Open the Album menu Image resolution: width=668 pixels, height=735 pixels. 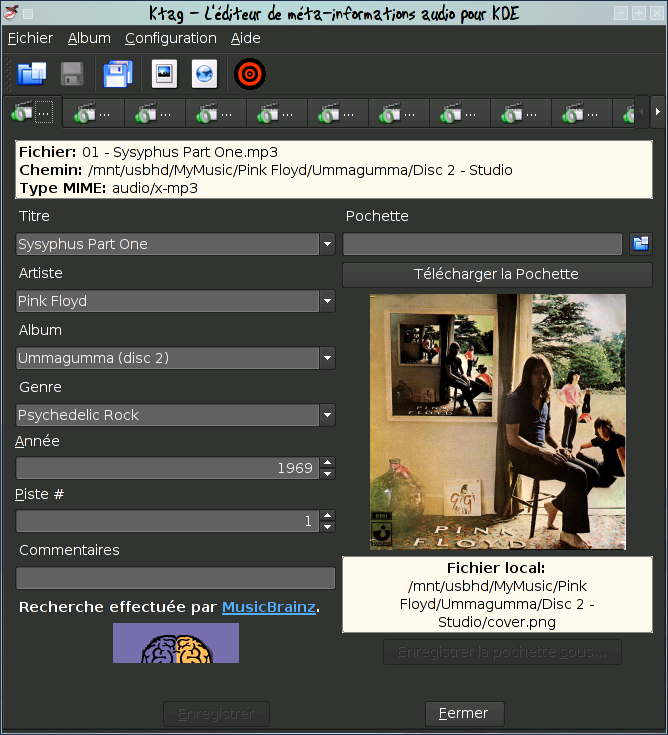pyautogui.click(x=89, y=38)
